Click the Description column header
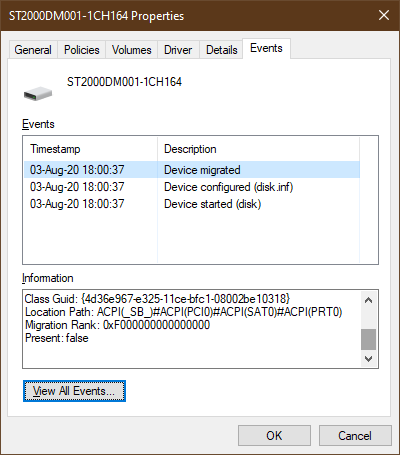400x455 pixels. pyautogui.click(x=258, y=149)
